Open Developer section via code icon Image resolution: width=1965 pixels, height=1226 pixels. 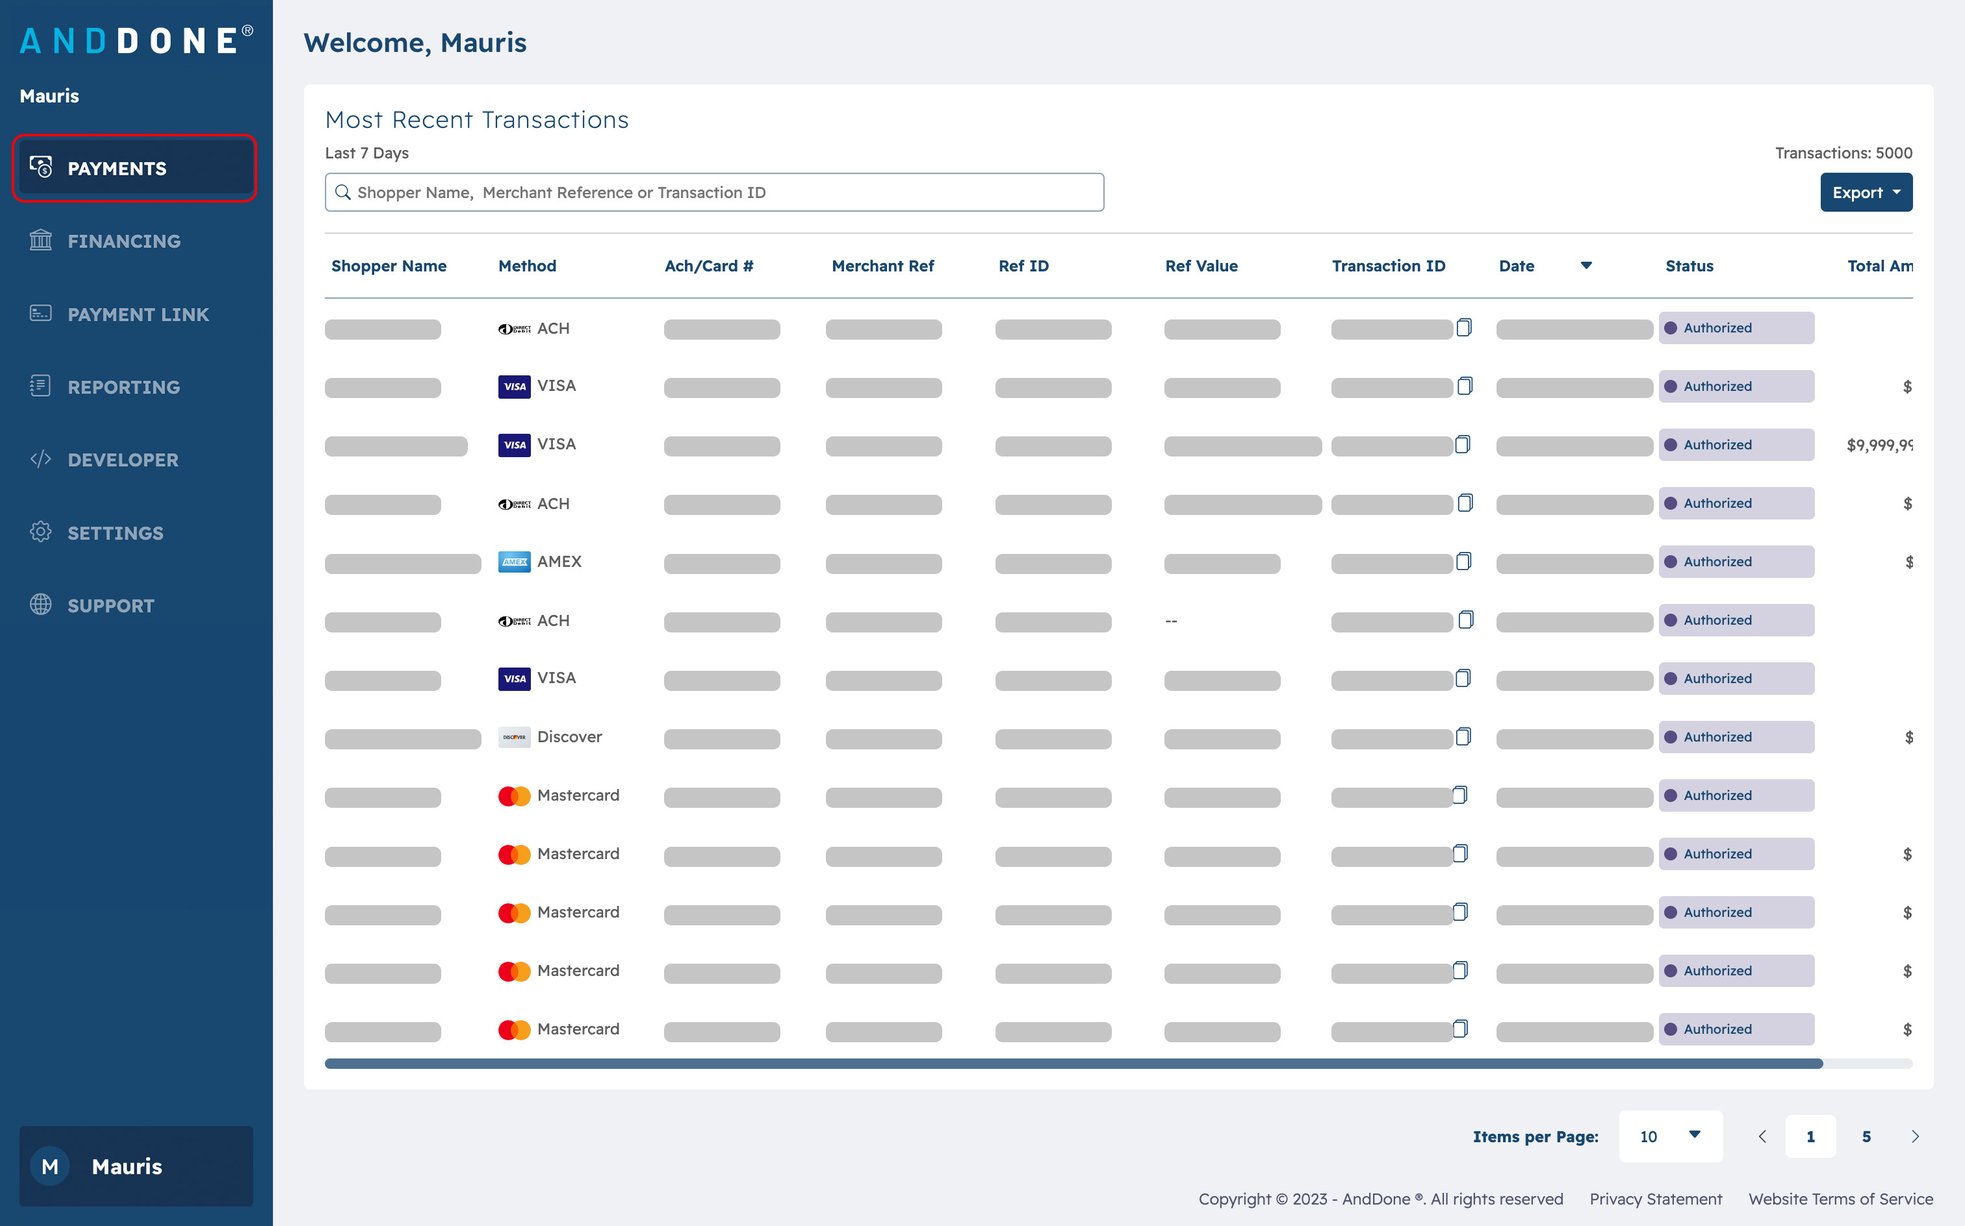pos(40,459)
